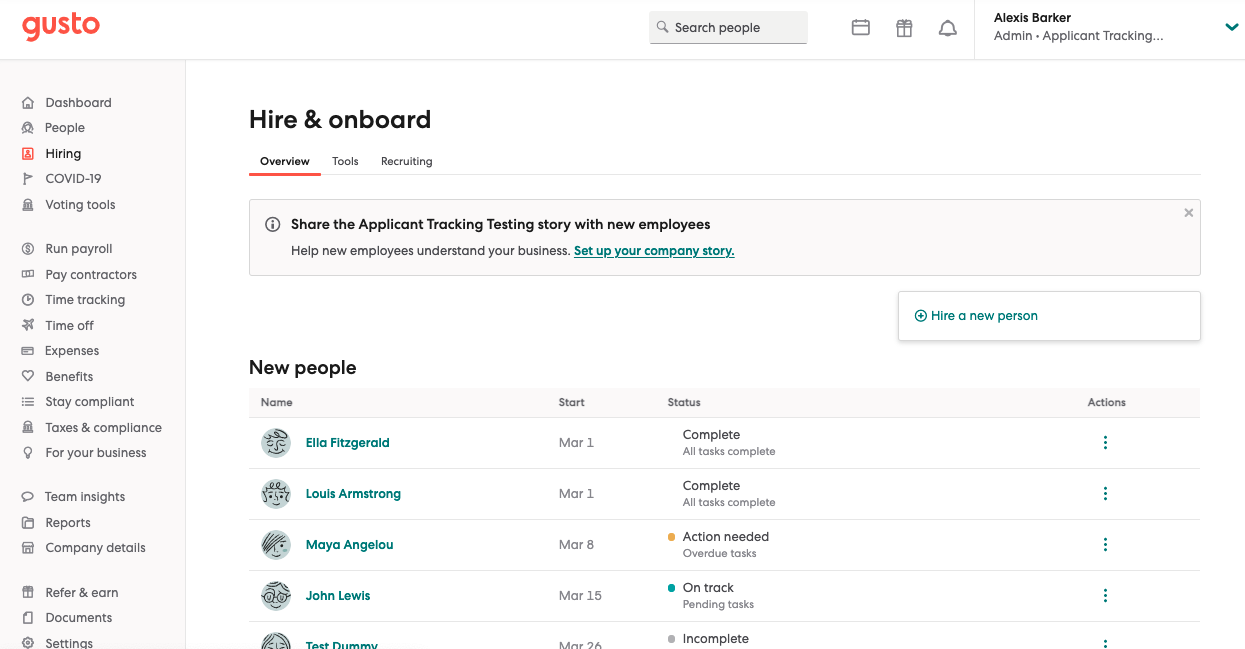Open Louis Armstrong's profile link
Image resolution: width=1245 pixels, height=649 pixels.
point(353,494)
